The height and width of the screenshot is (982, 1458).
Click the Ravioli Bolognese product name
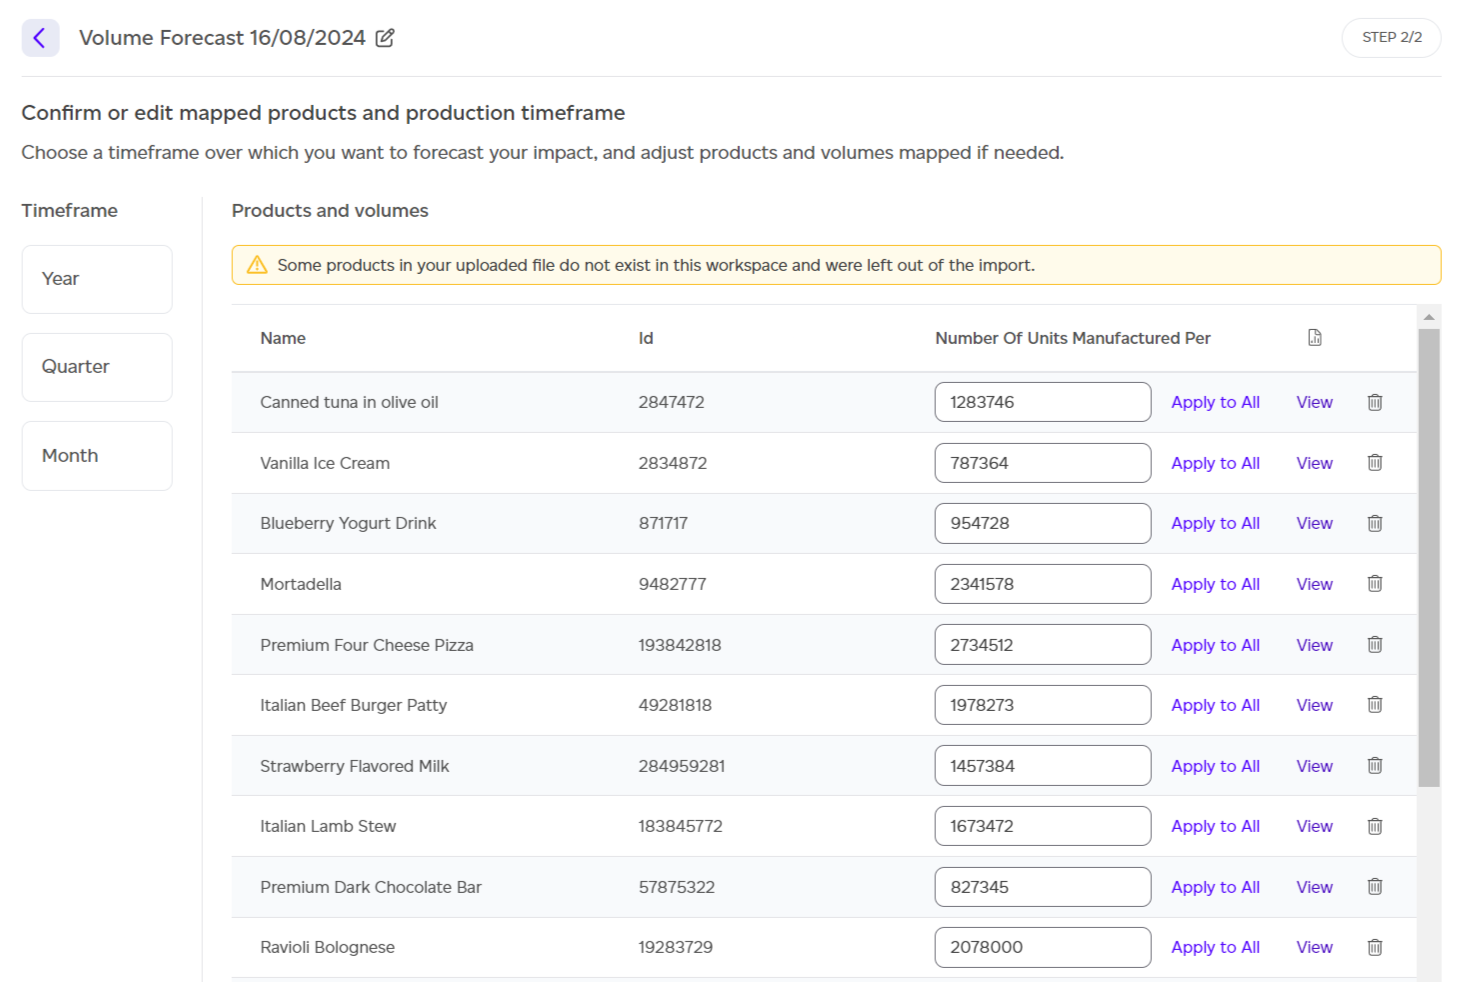pyautogui.click(x=327, y=947)
